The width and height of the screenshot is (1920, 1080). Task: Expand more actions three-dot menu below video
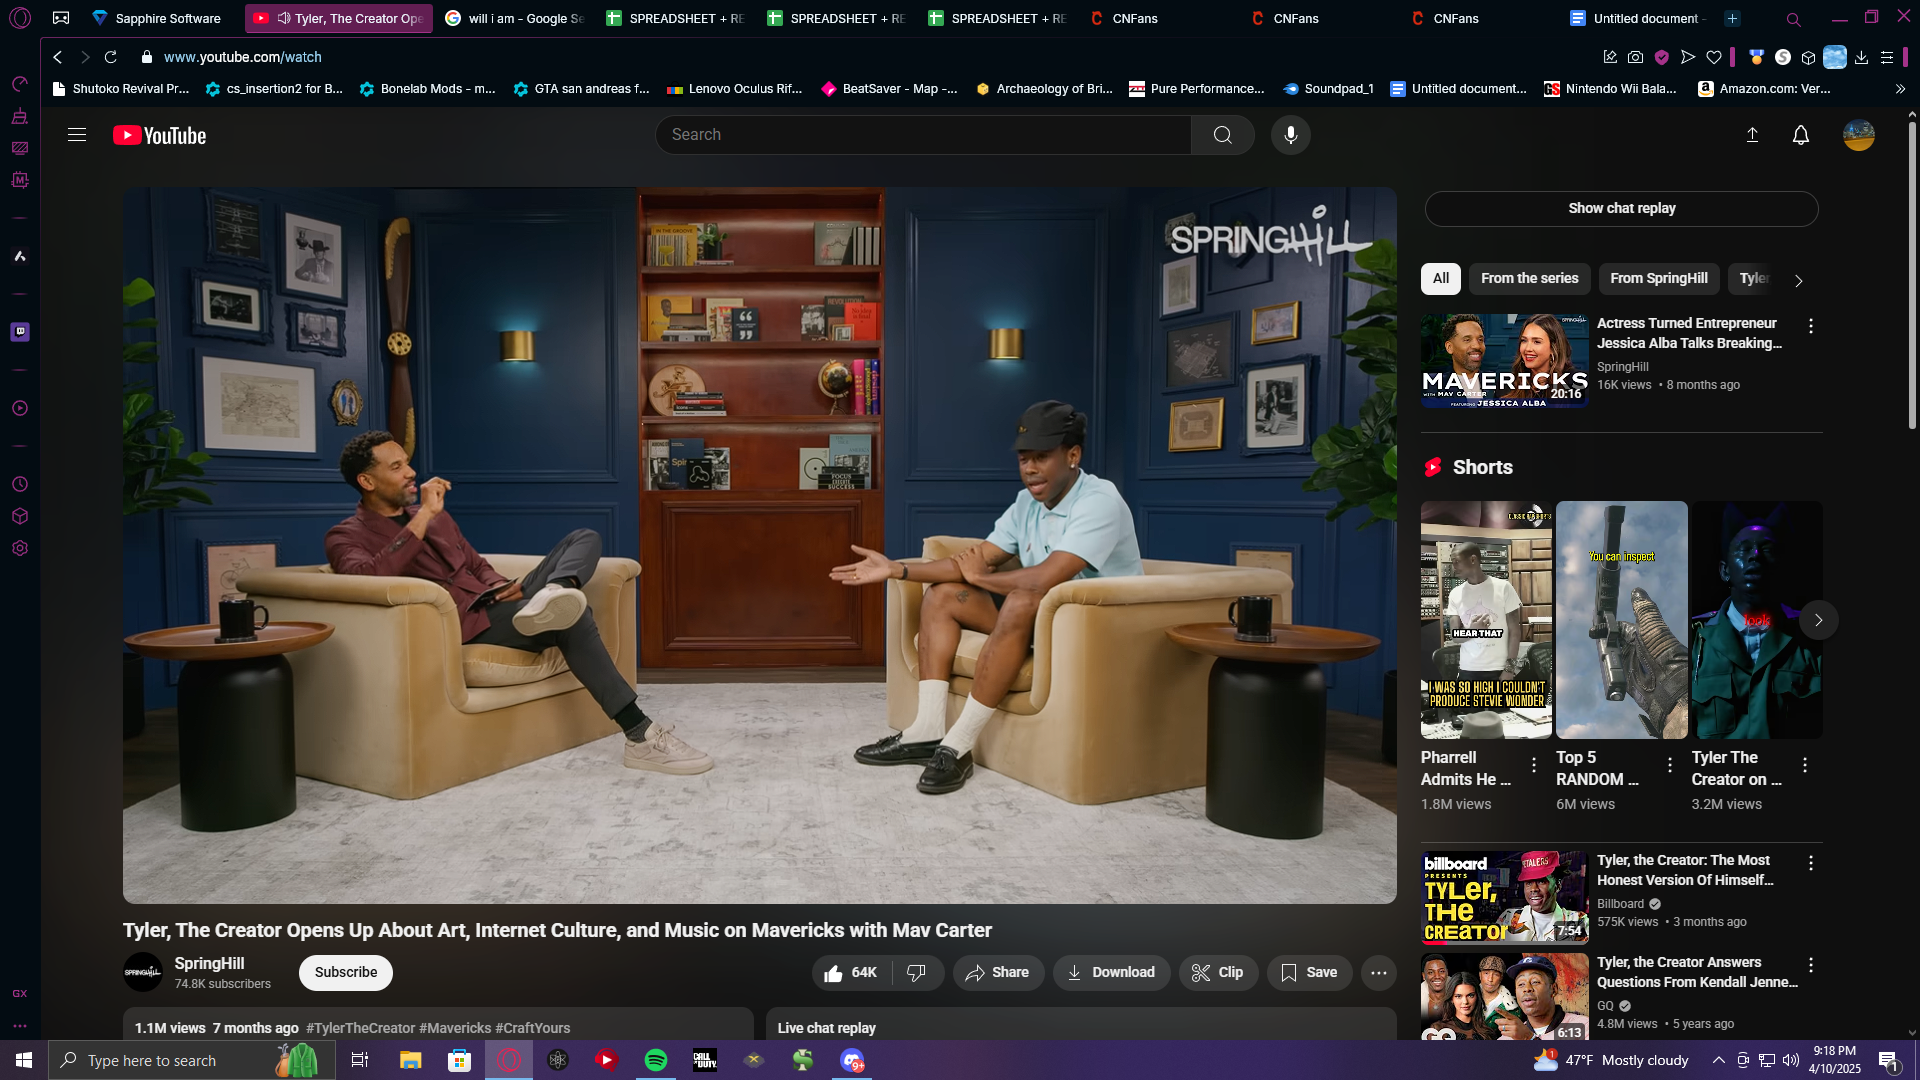tap(1378, 972)
